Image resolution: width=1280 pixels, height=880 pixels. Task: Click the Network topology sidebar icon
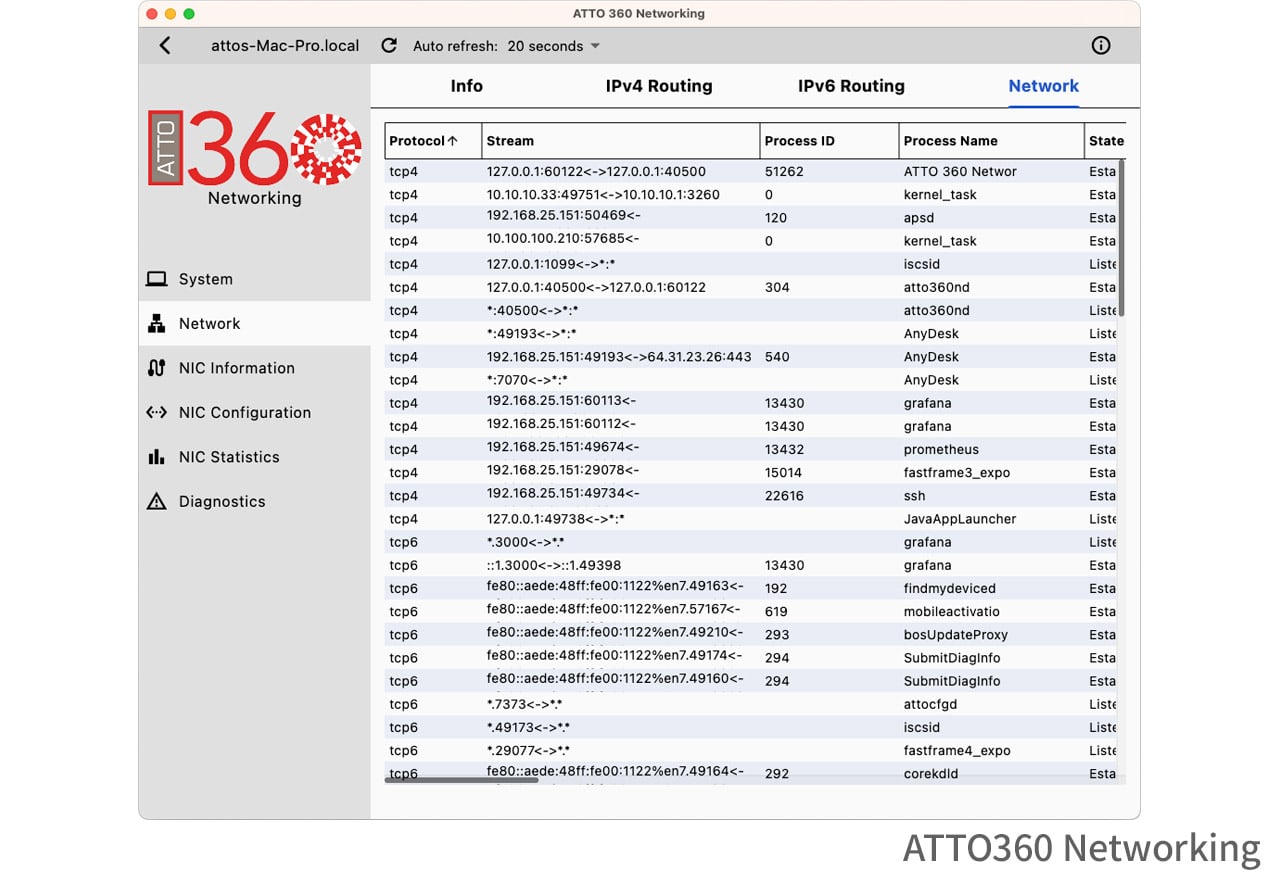[x=156, y=324]
